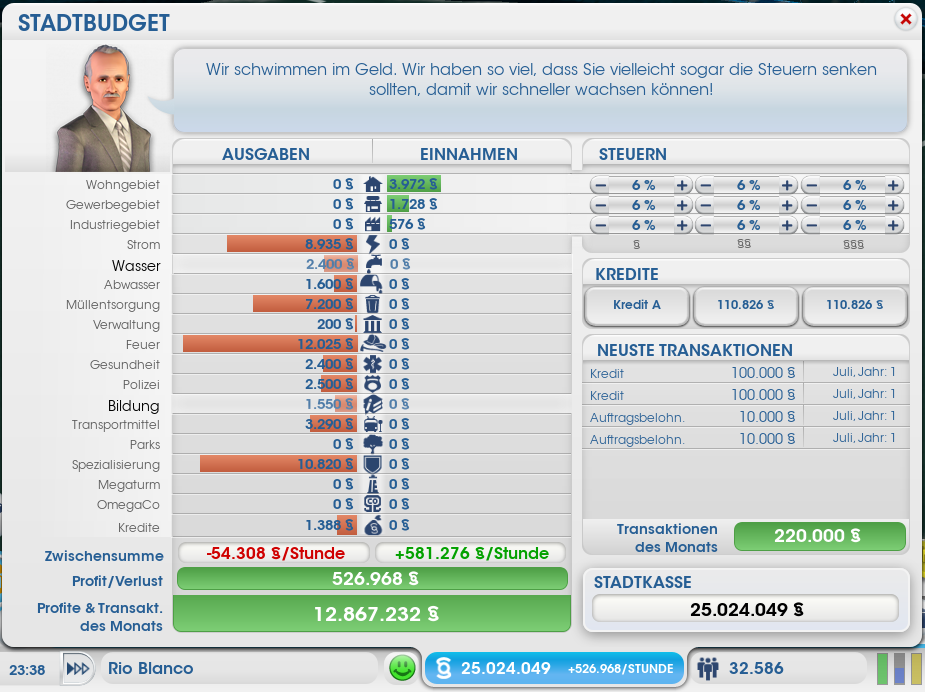The image size is (925, 692).
Task: Click the water faucet Wasser icon
Action: (x=372, y=264)
